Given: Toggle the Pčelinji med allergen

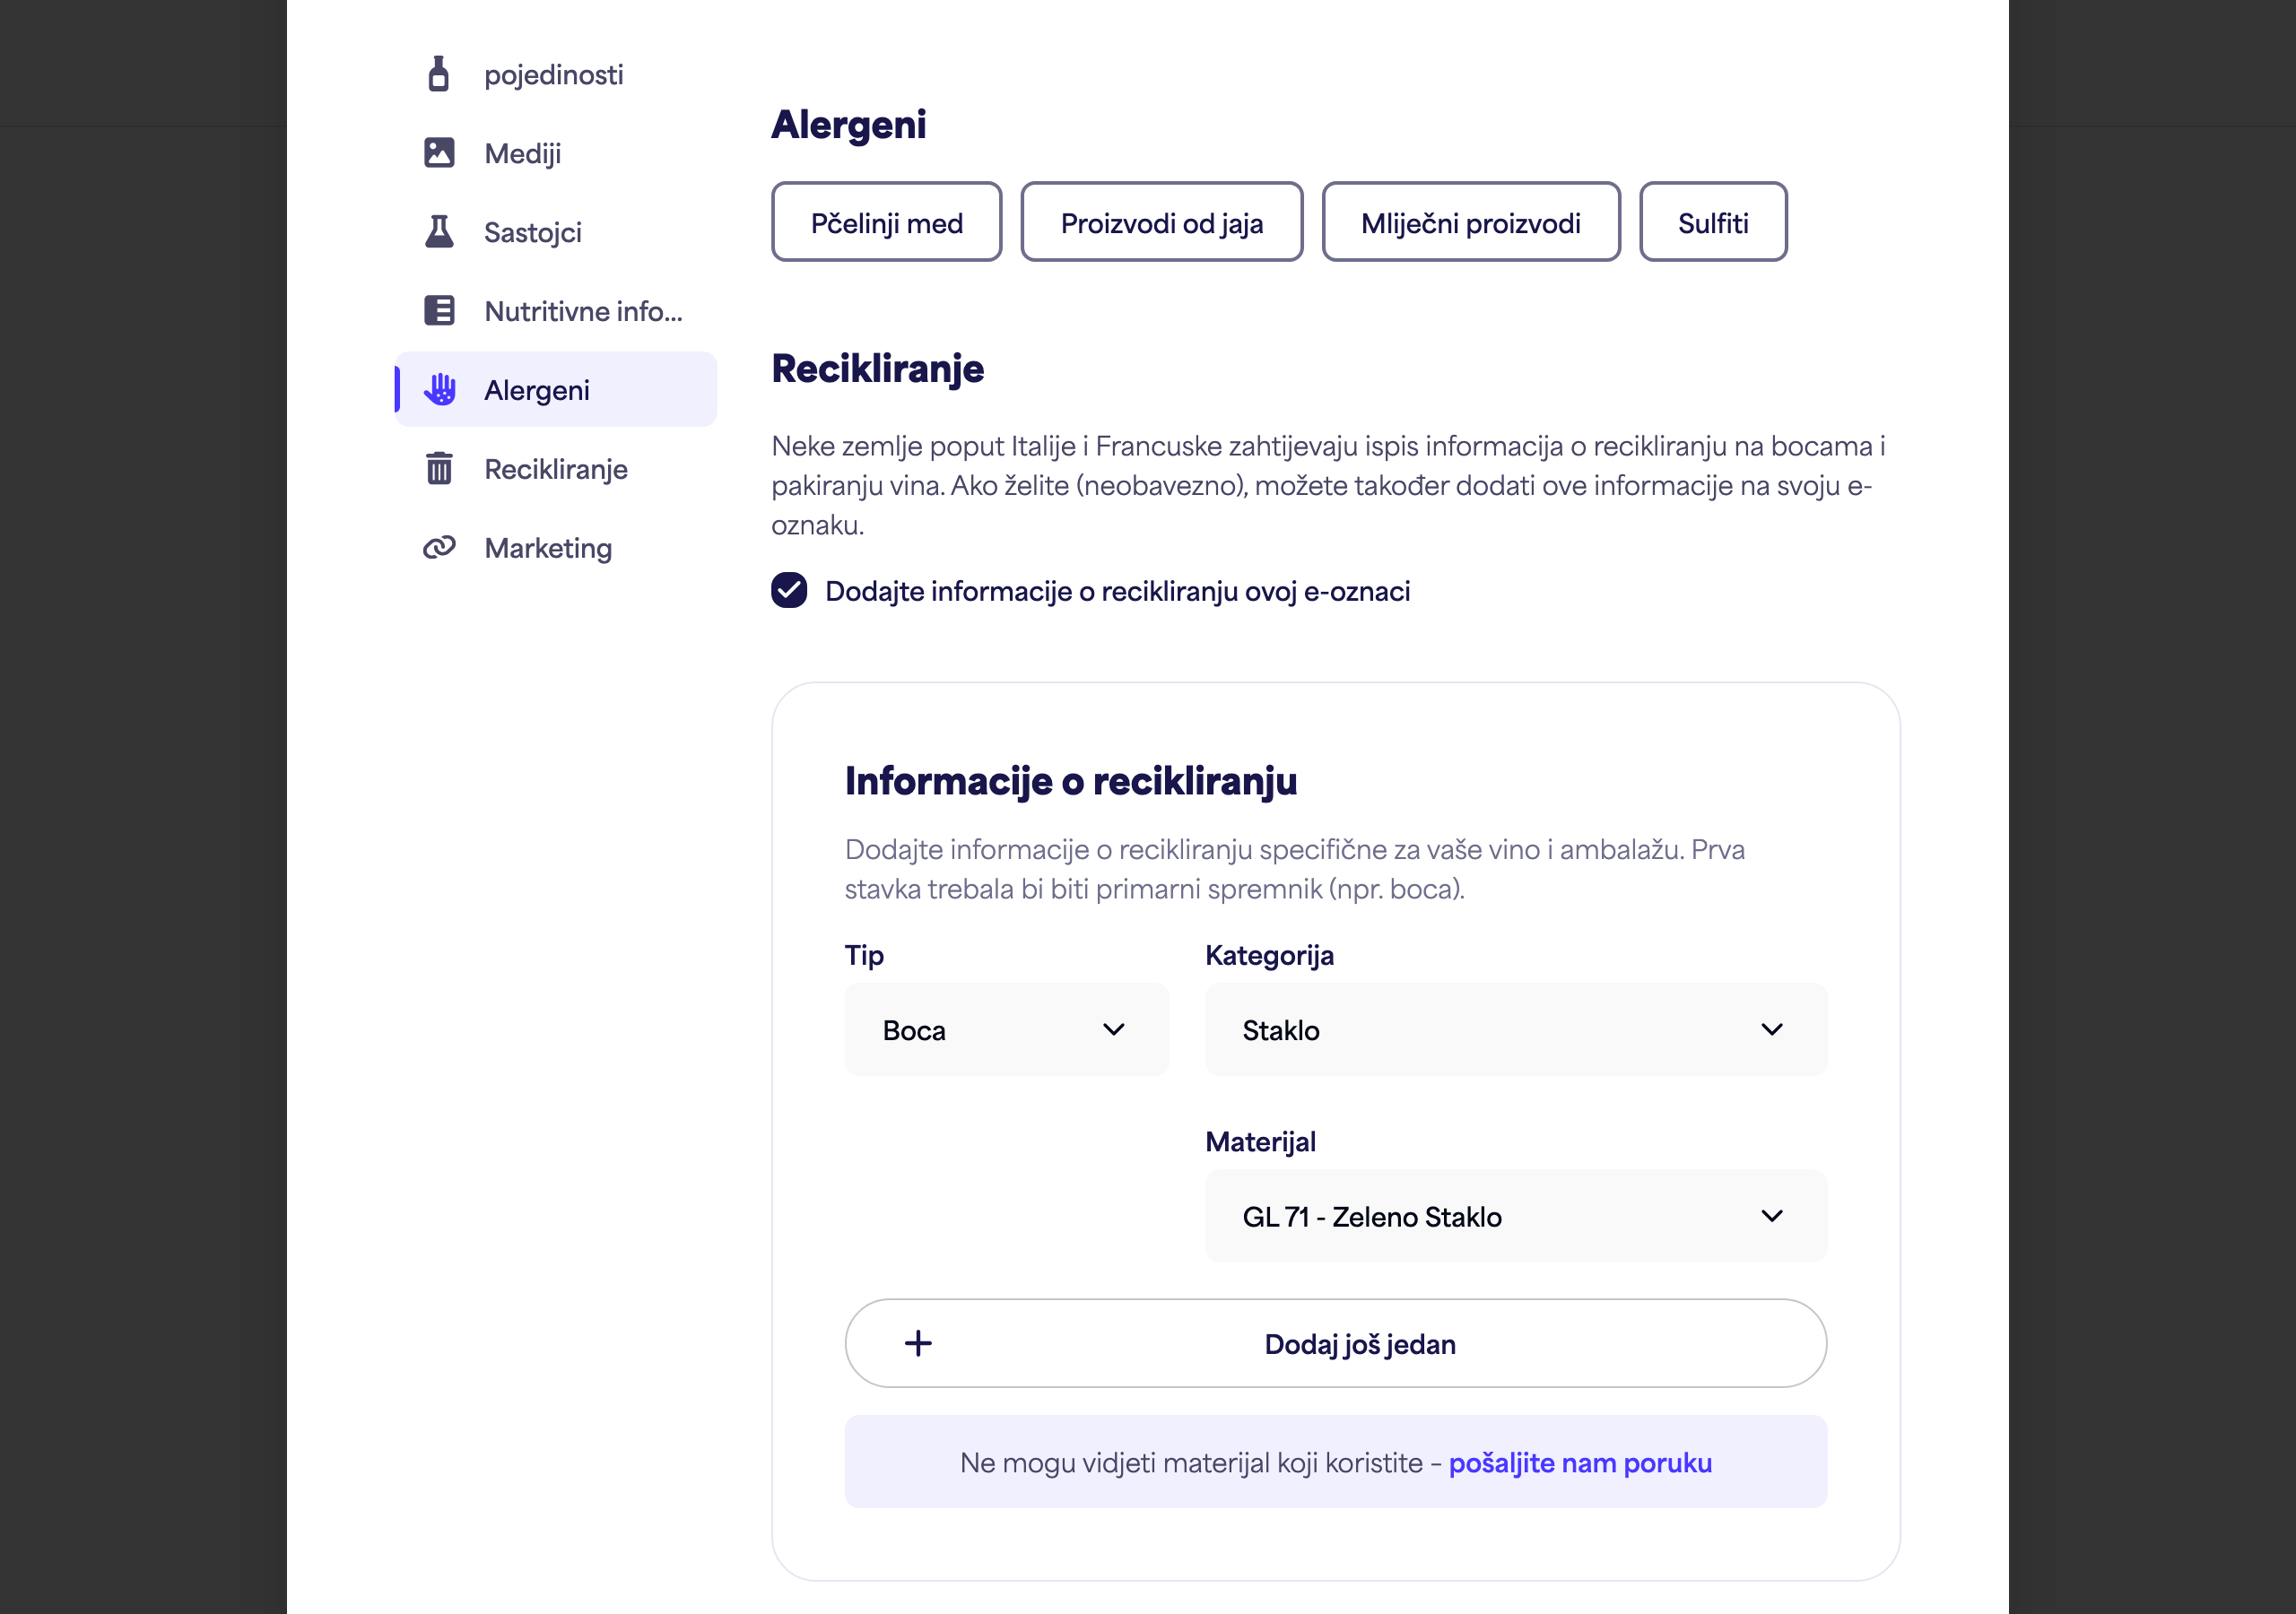Looking at the screenshot, I should point(886,222).
